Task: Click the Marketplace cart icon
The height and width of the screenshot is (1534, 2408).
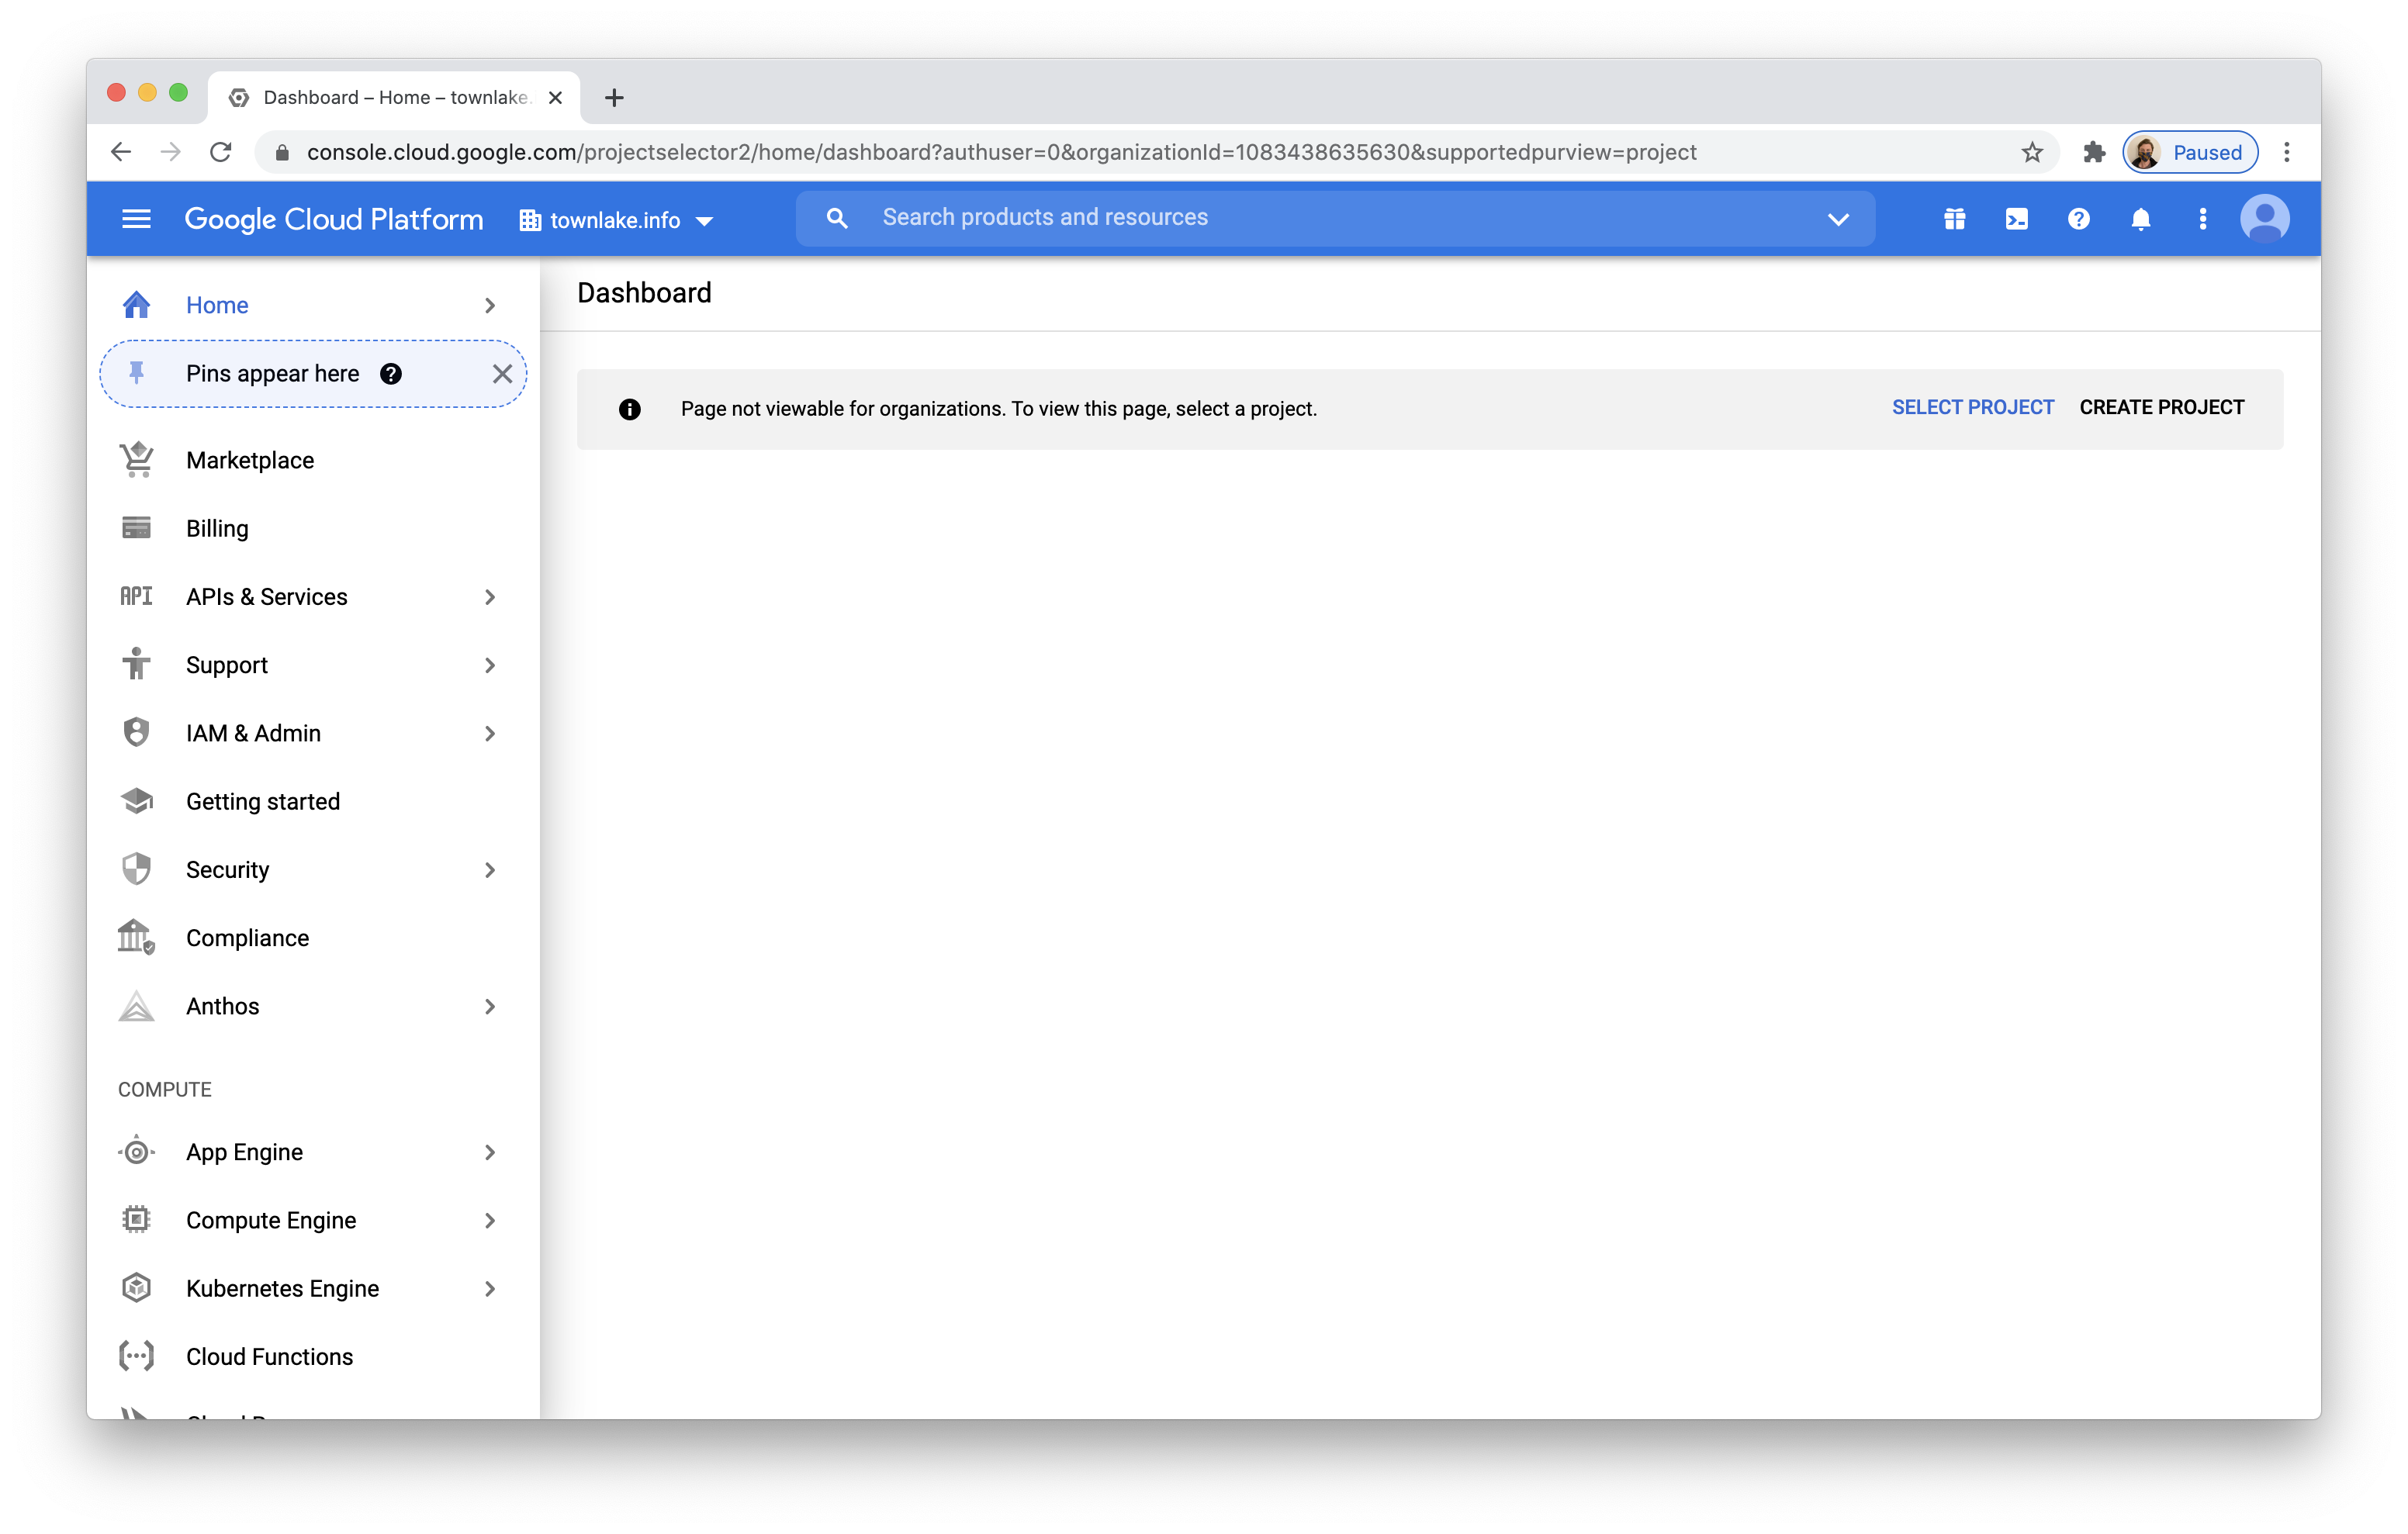Action: [x=136, y=460]
